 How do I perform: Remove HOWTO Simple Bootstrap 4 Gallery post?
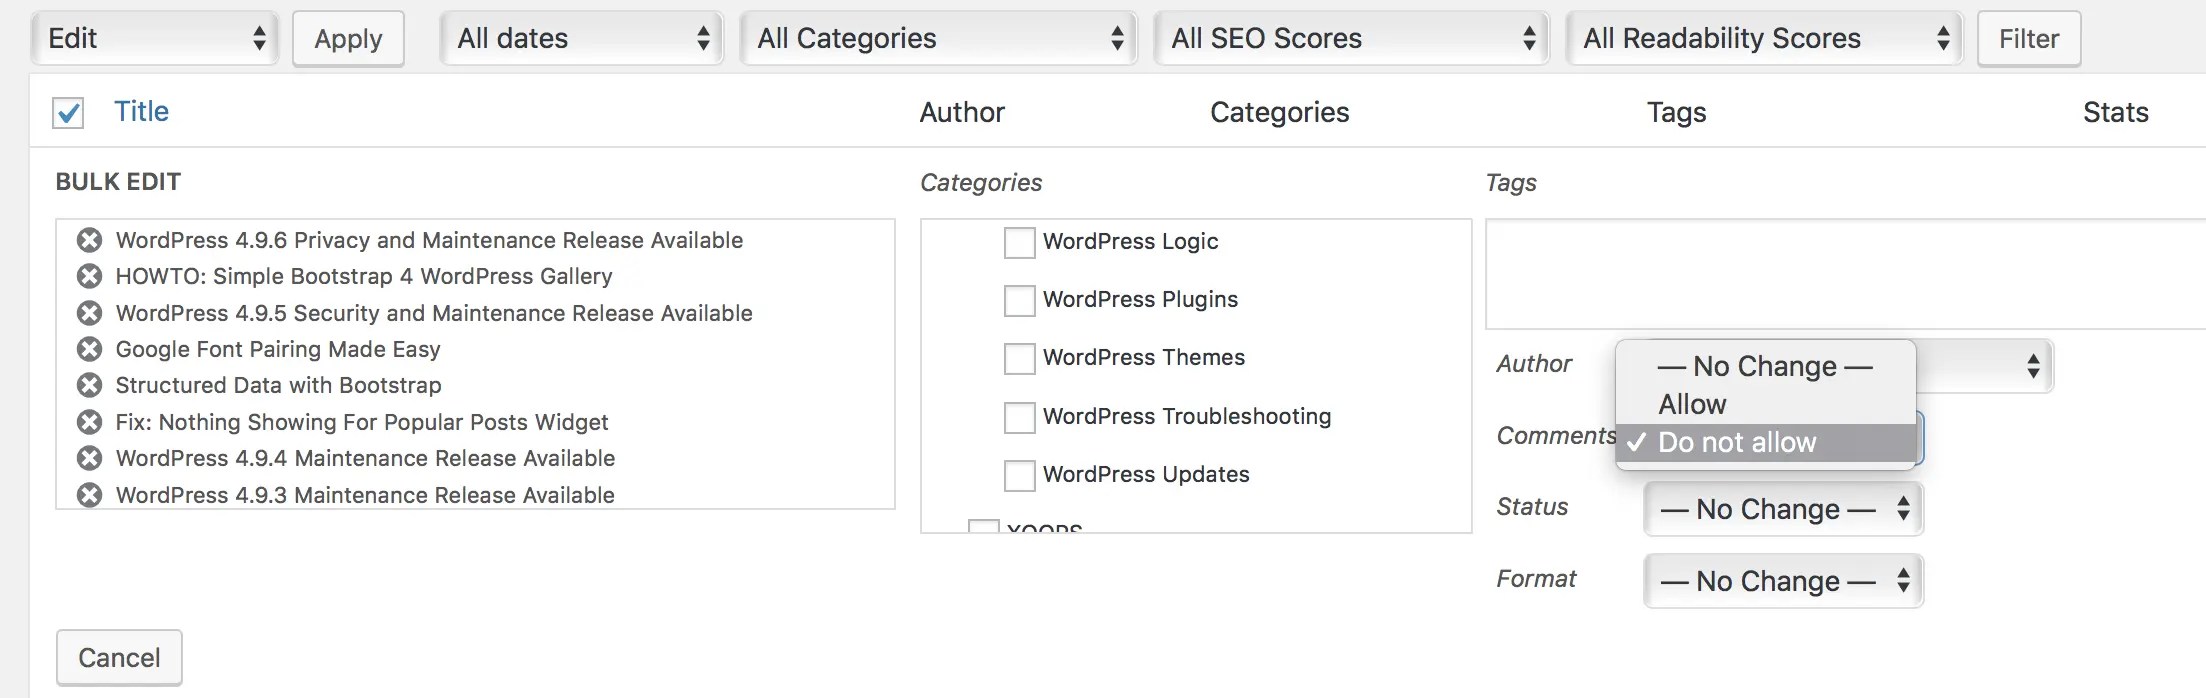[90, 276]
